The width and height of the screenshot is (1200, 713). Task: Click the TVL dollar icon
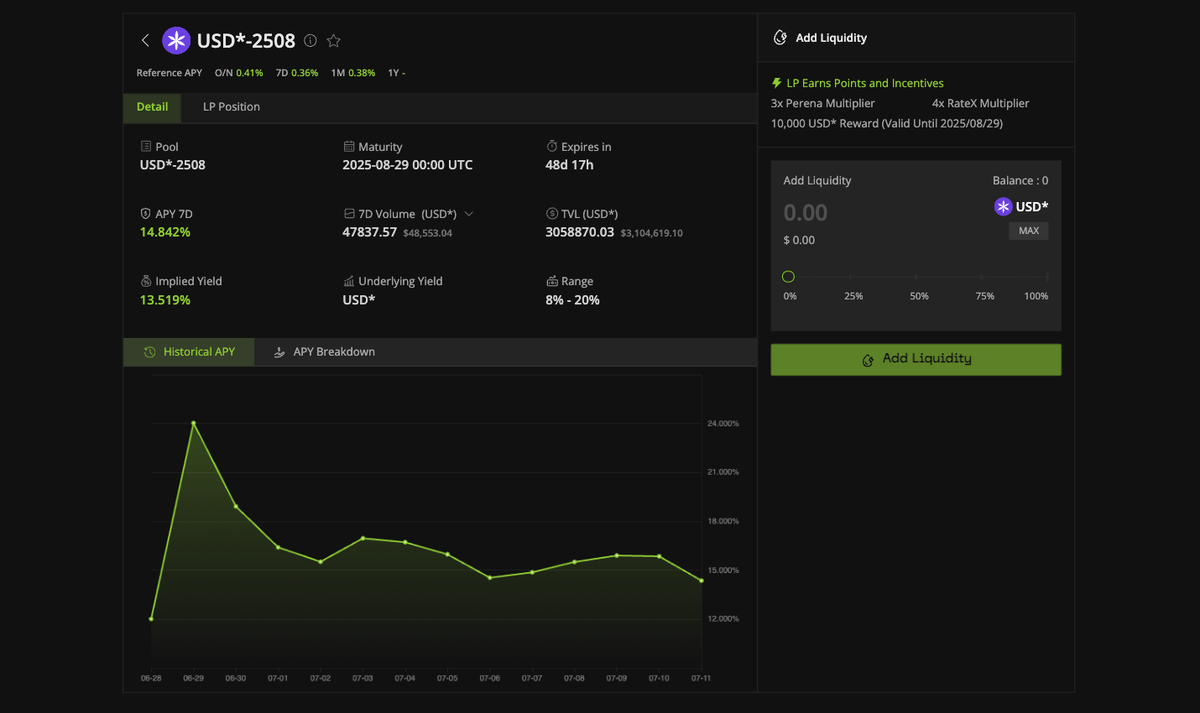552,213
